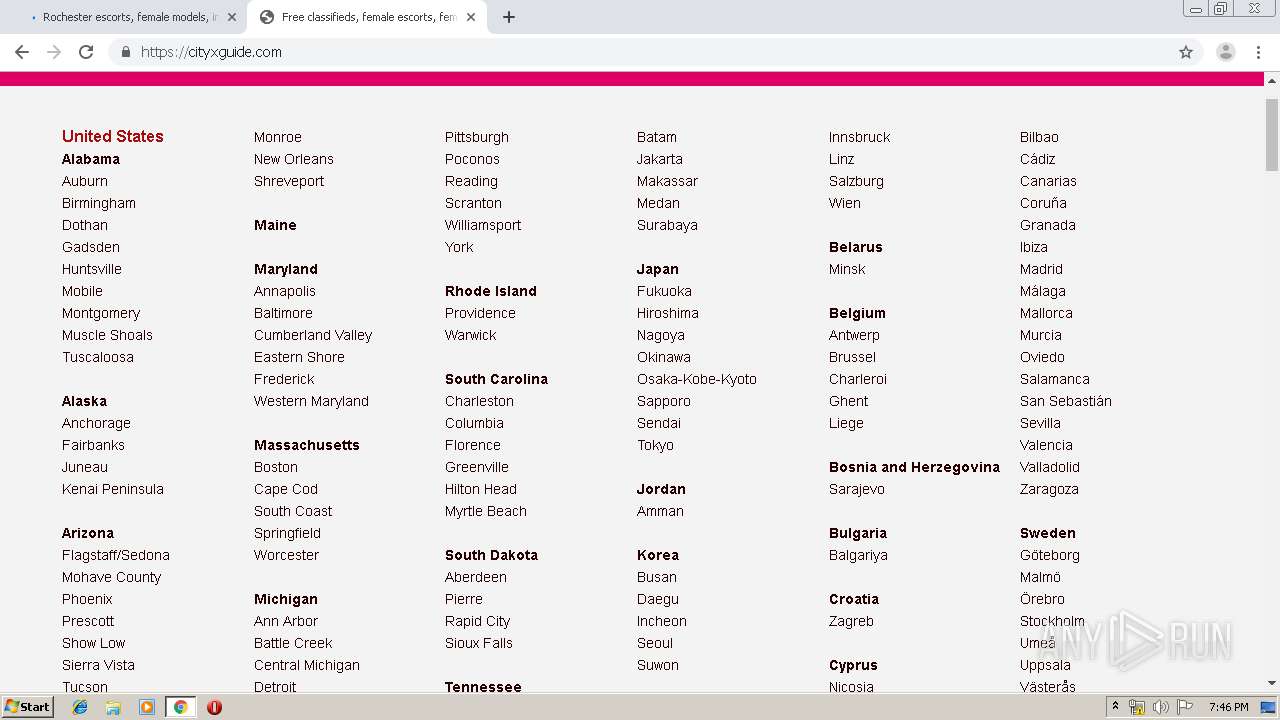Select the Phoenix city link
Image resolution: width=1280 pixels, height=720 pixels.
87,599
